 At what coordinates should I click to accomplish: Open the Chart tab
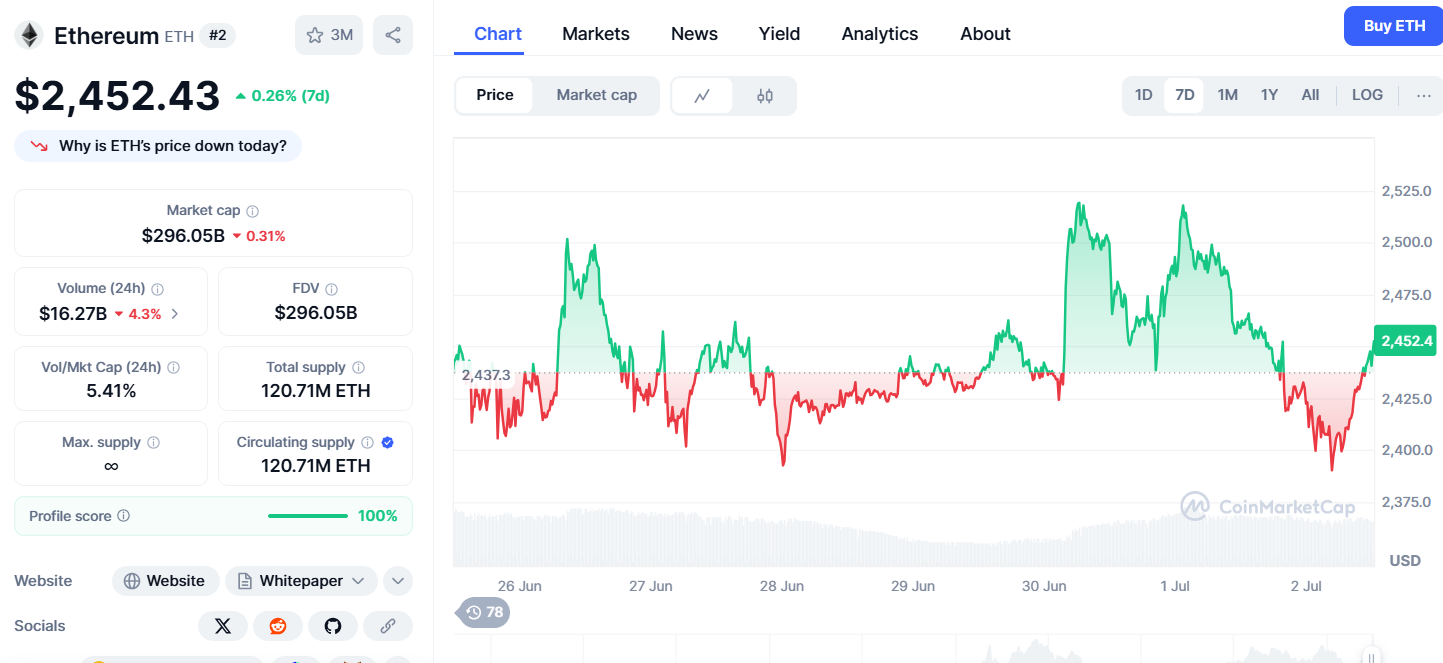498,34
